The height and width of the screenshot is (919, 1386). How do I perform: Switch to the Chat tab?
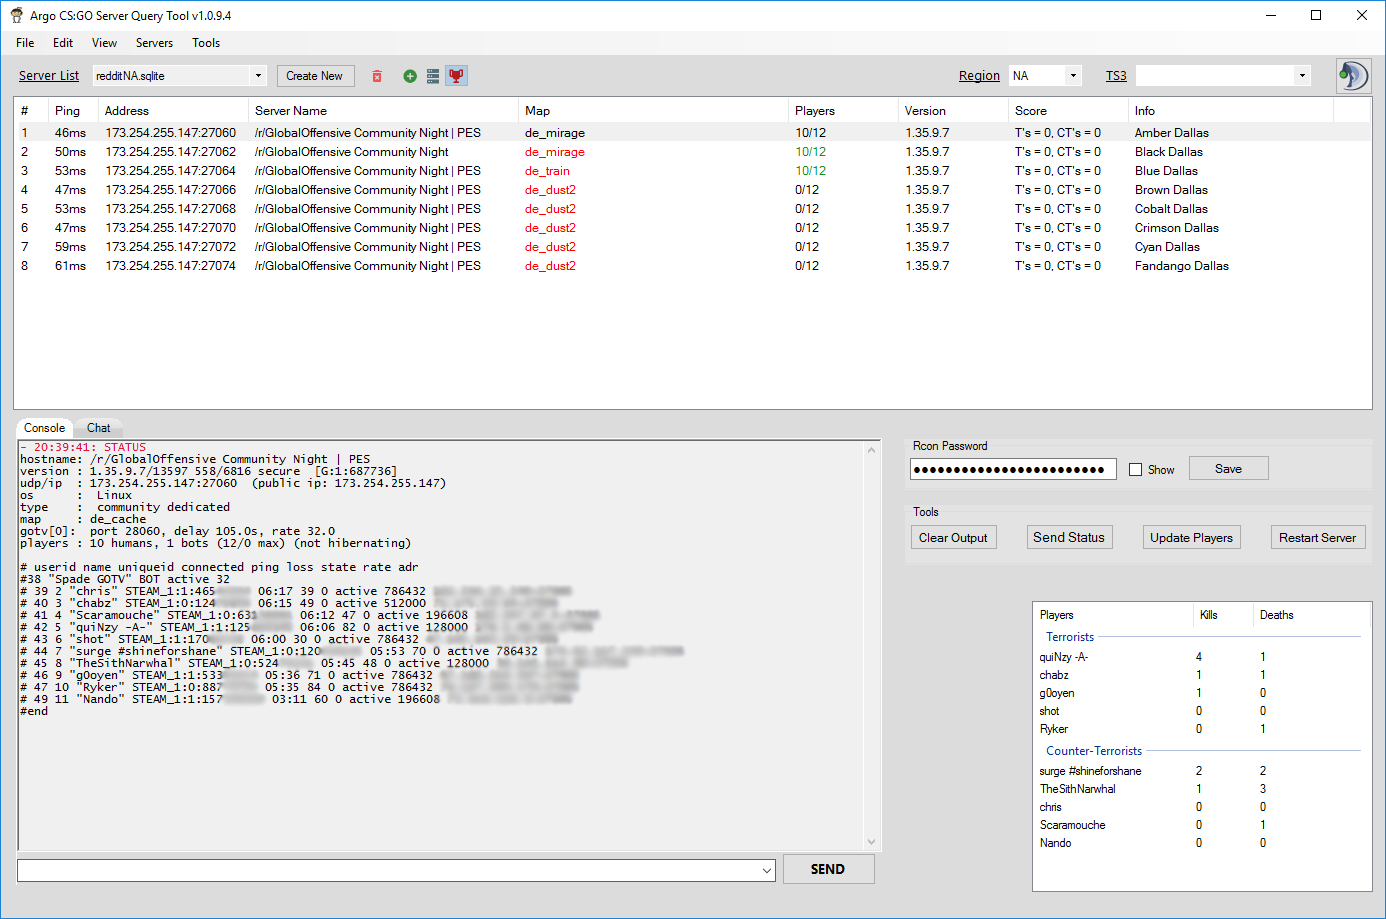[98, 428]
